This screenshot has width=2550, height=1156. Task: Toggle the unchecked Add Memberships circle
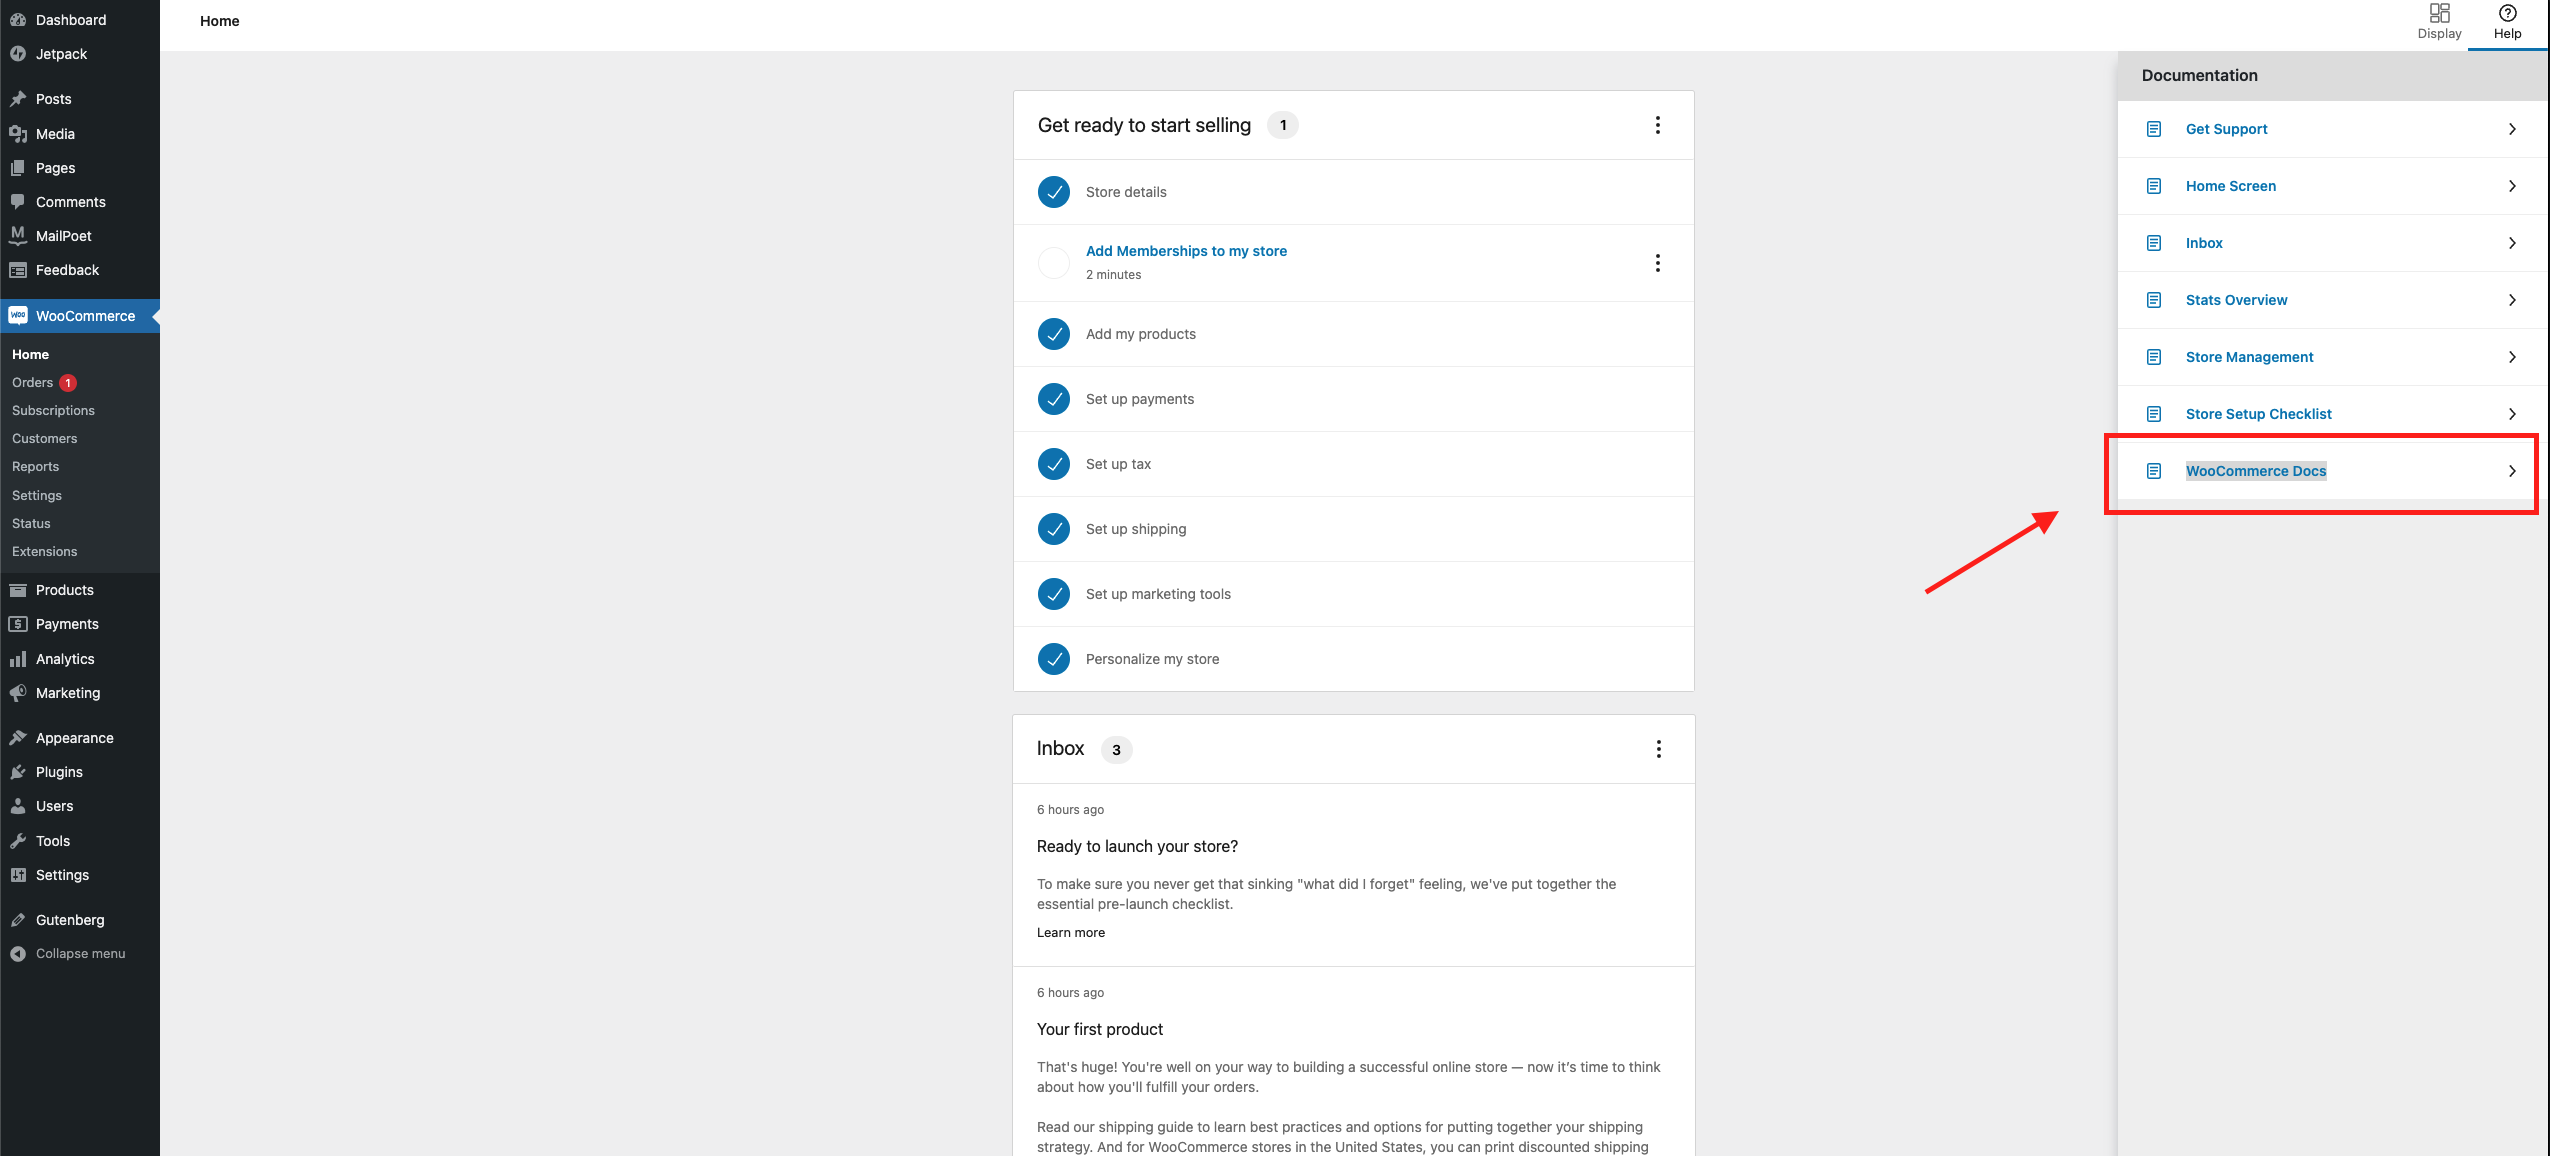point(1054,263)
